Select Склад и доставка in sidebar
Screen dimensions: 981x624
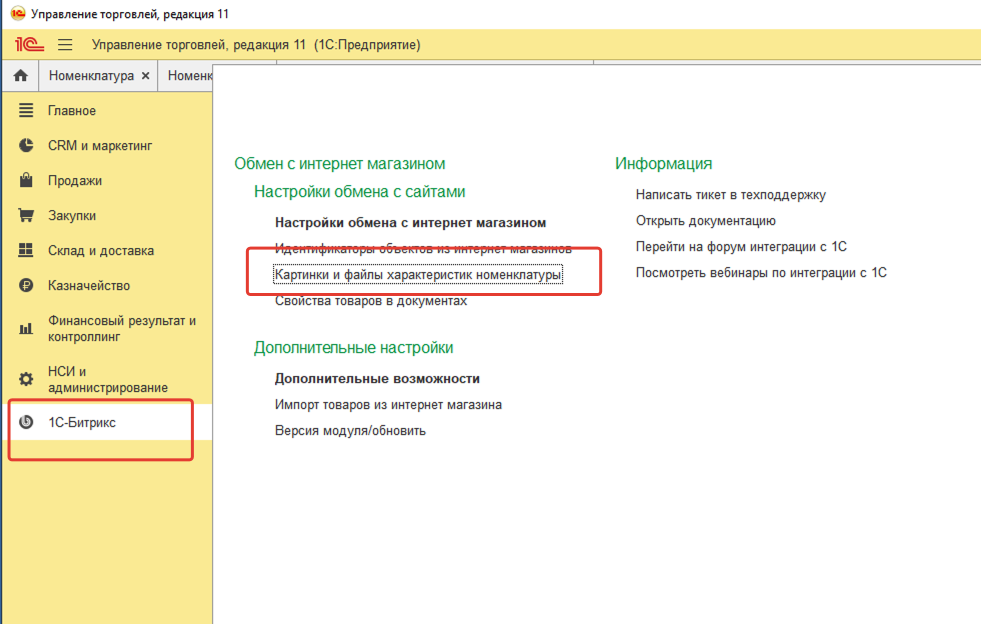(x=101, y=251)
